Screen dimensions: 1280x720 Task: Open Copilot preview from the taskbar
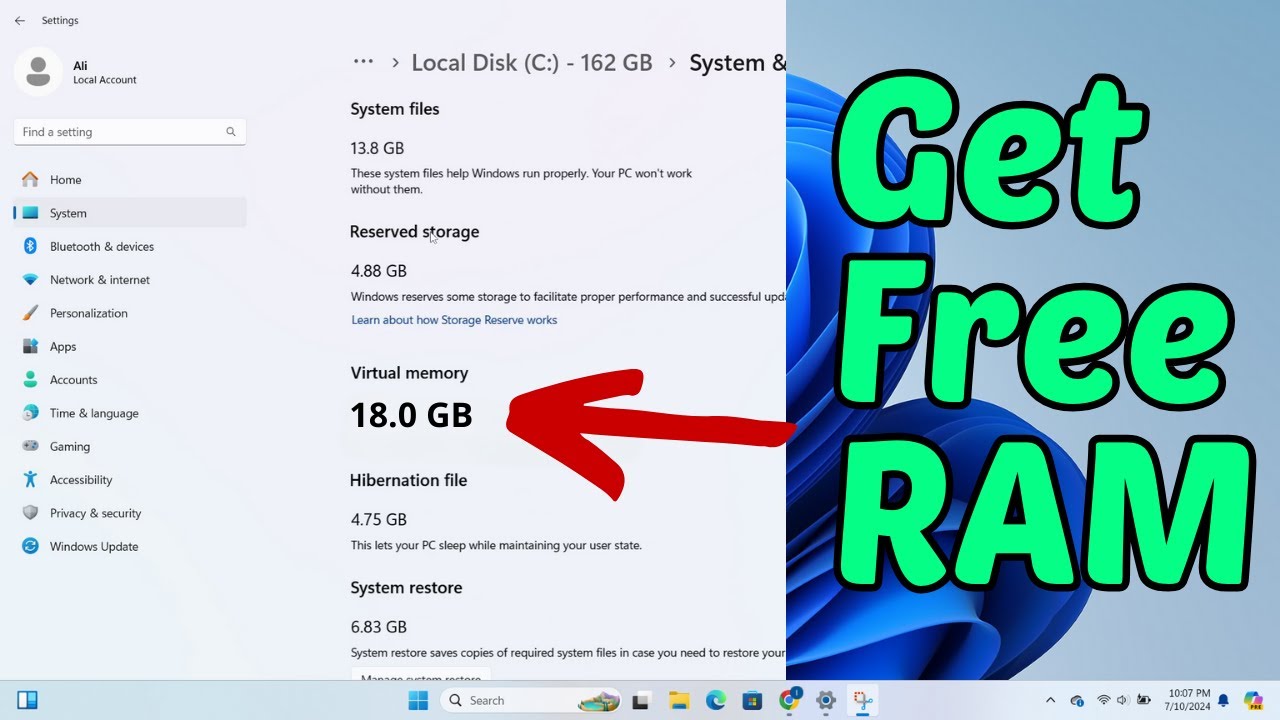click(x=1253, y=700)
